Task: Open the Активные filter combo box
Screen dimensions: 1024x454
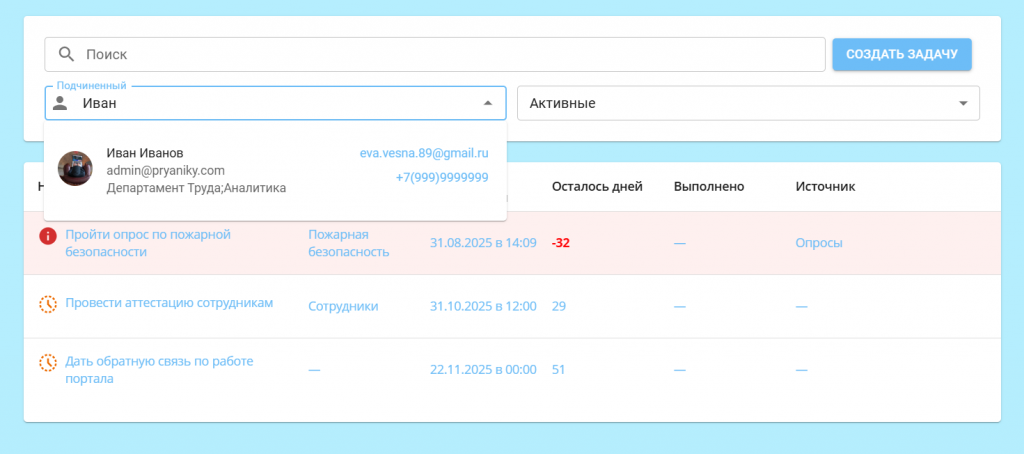Action: pyautogui.click(x=740, y=102)
